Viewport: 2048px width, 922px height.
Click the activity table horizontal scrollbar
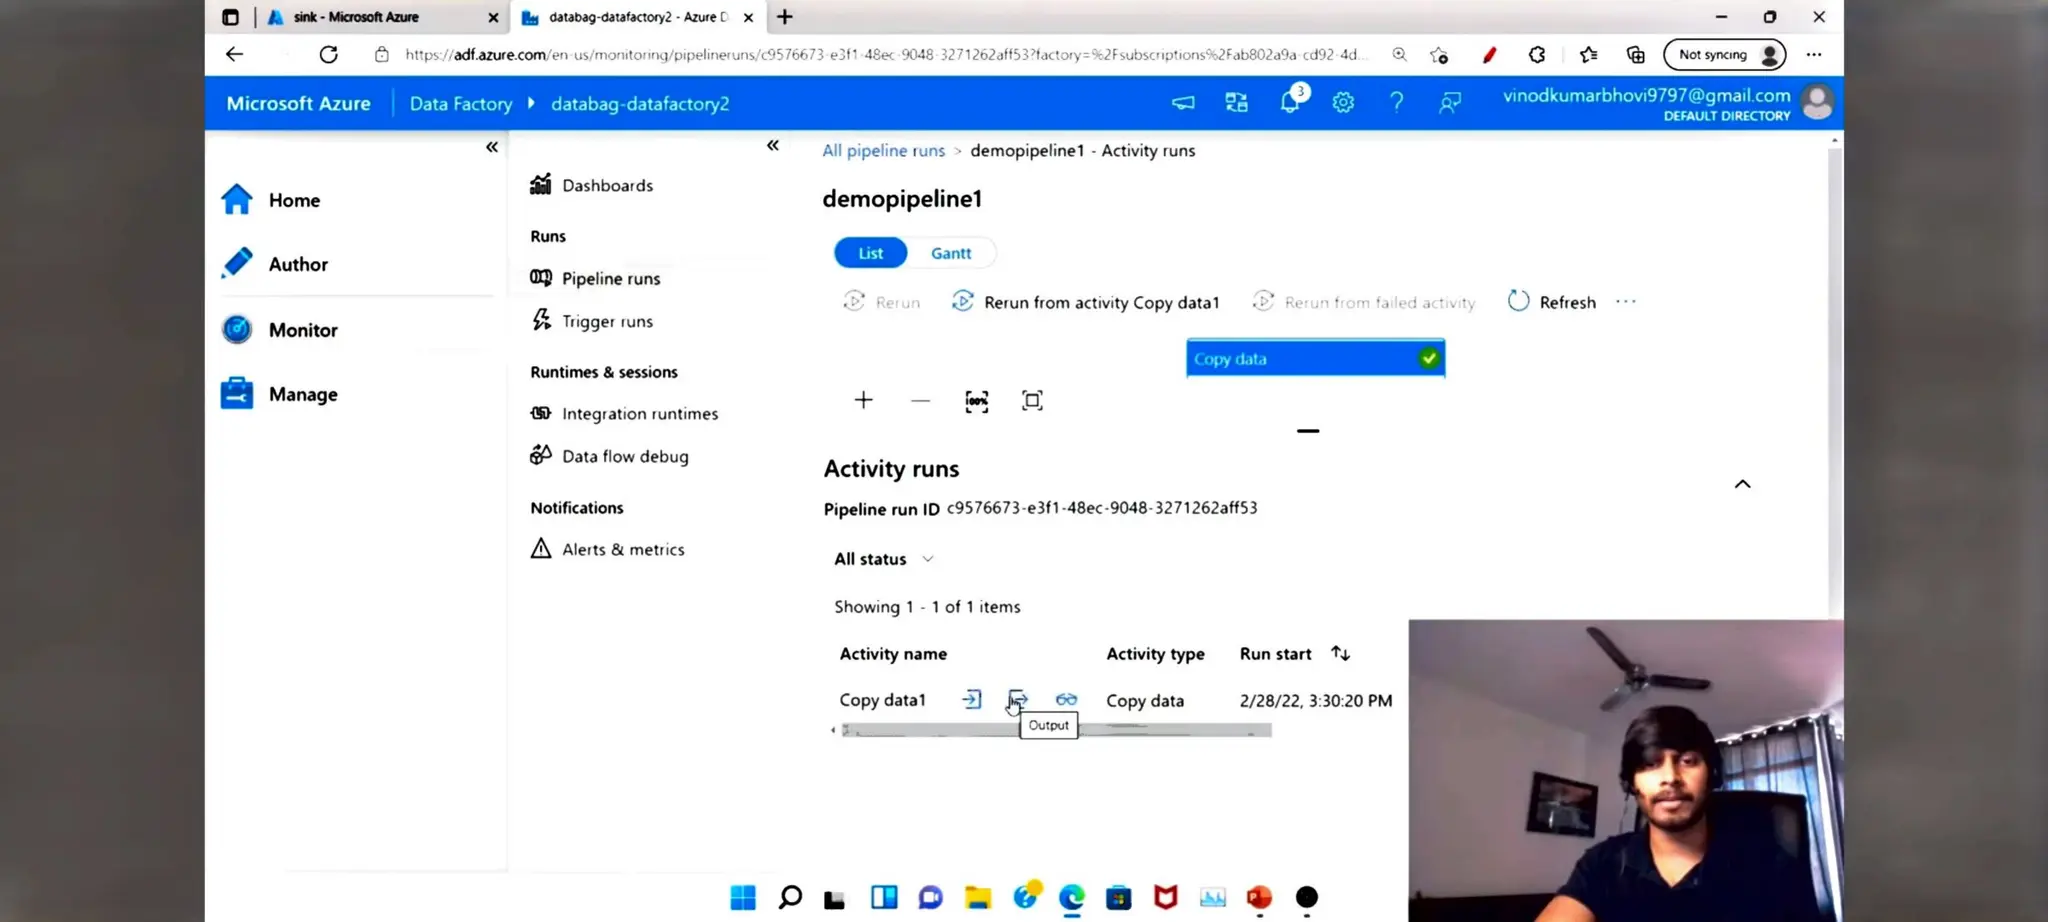1056,731
